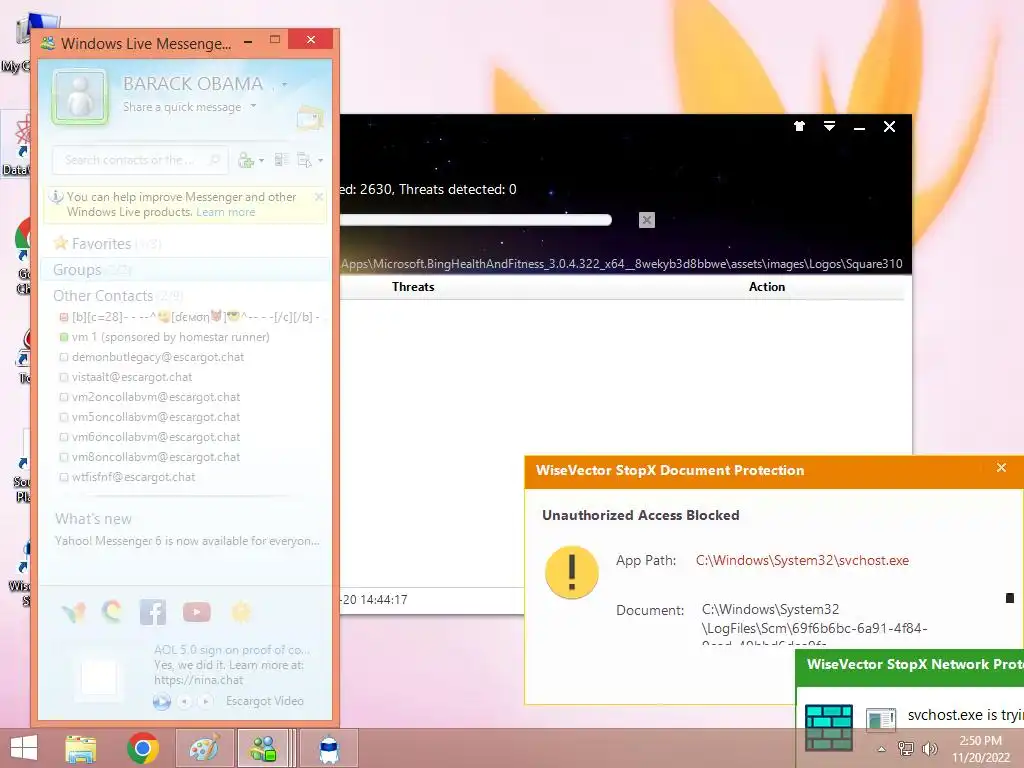Select contact vm6oncollabvm@escargot.chat
Viewport: 1024px width, 768px height.
click(x=150, y=437)
